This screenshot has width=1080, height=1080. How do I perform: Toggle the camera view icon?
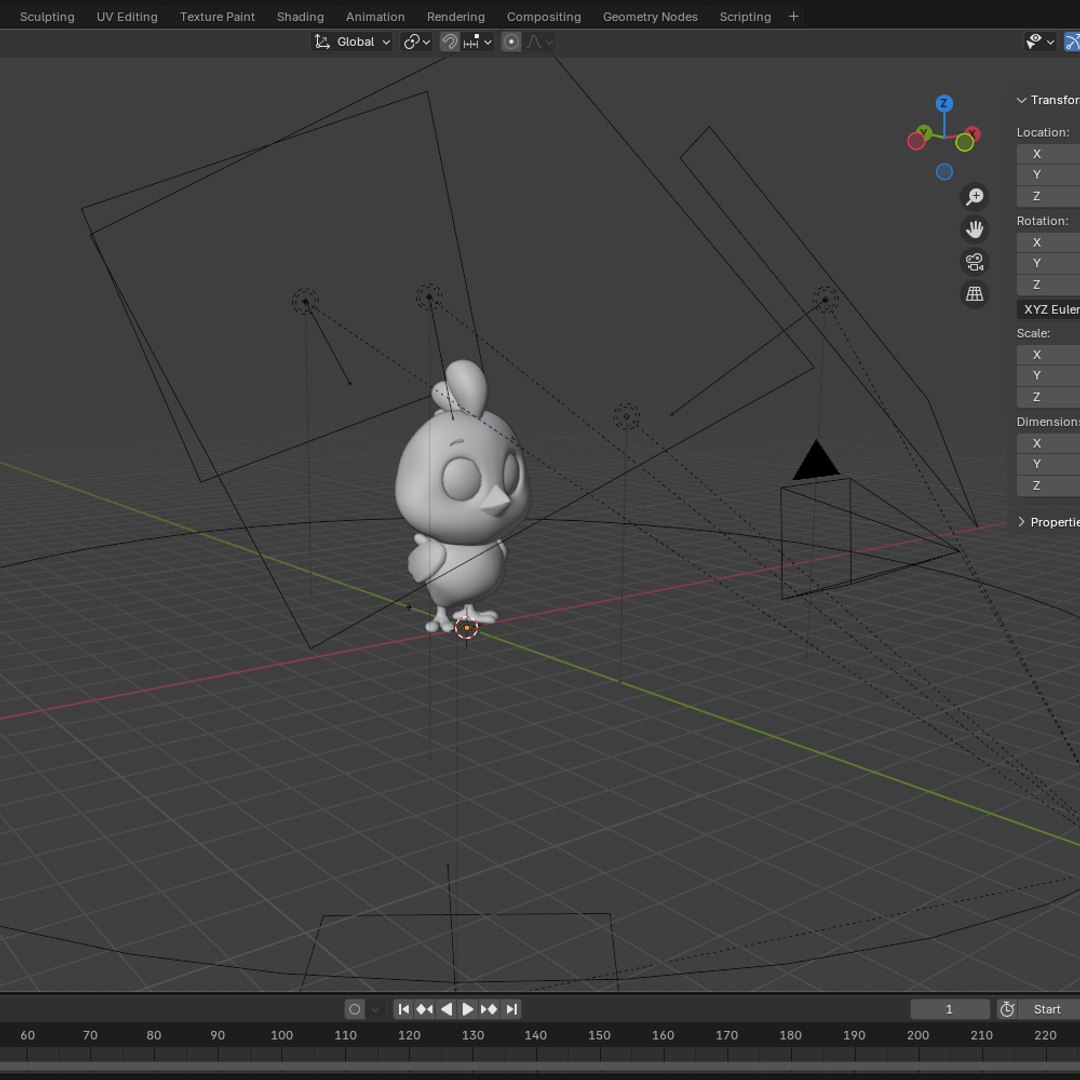(x=975, y=262)
